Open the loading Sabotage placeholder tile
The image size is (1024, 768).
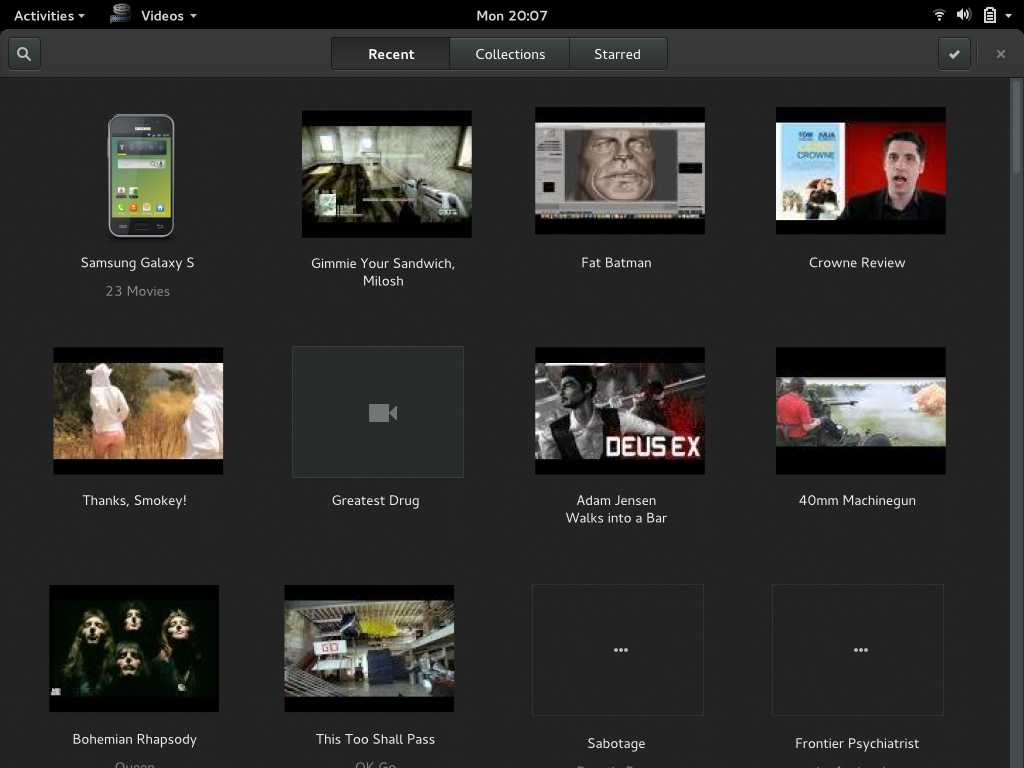[x=618, y=650]
